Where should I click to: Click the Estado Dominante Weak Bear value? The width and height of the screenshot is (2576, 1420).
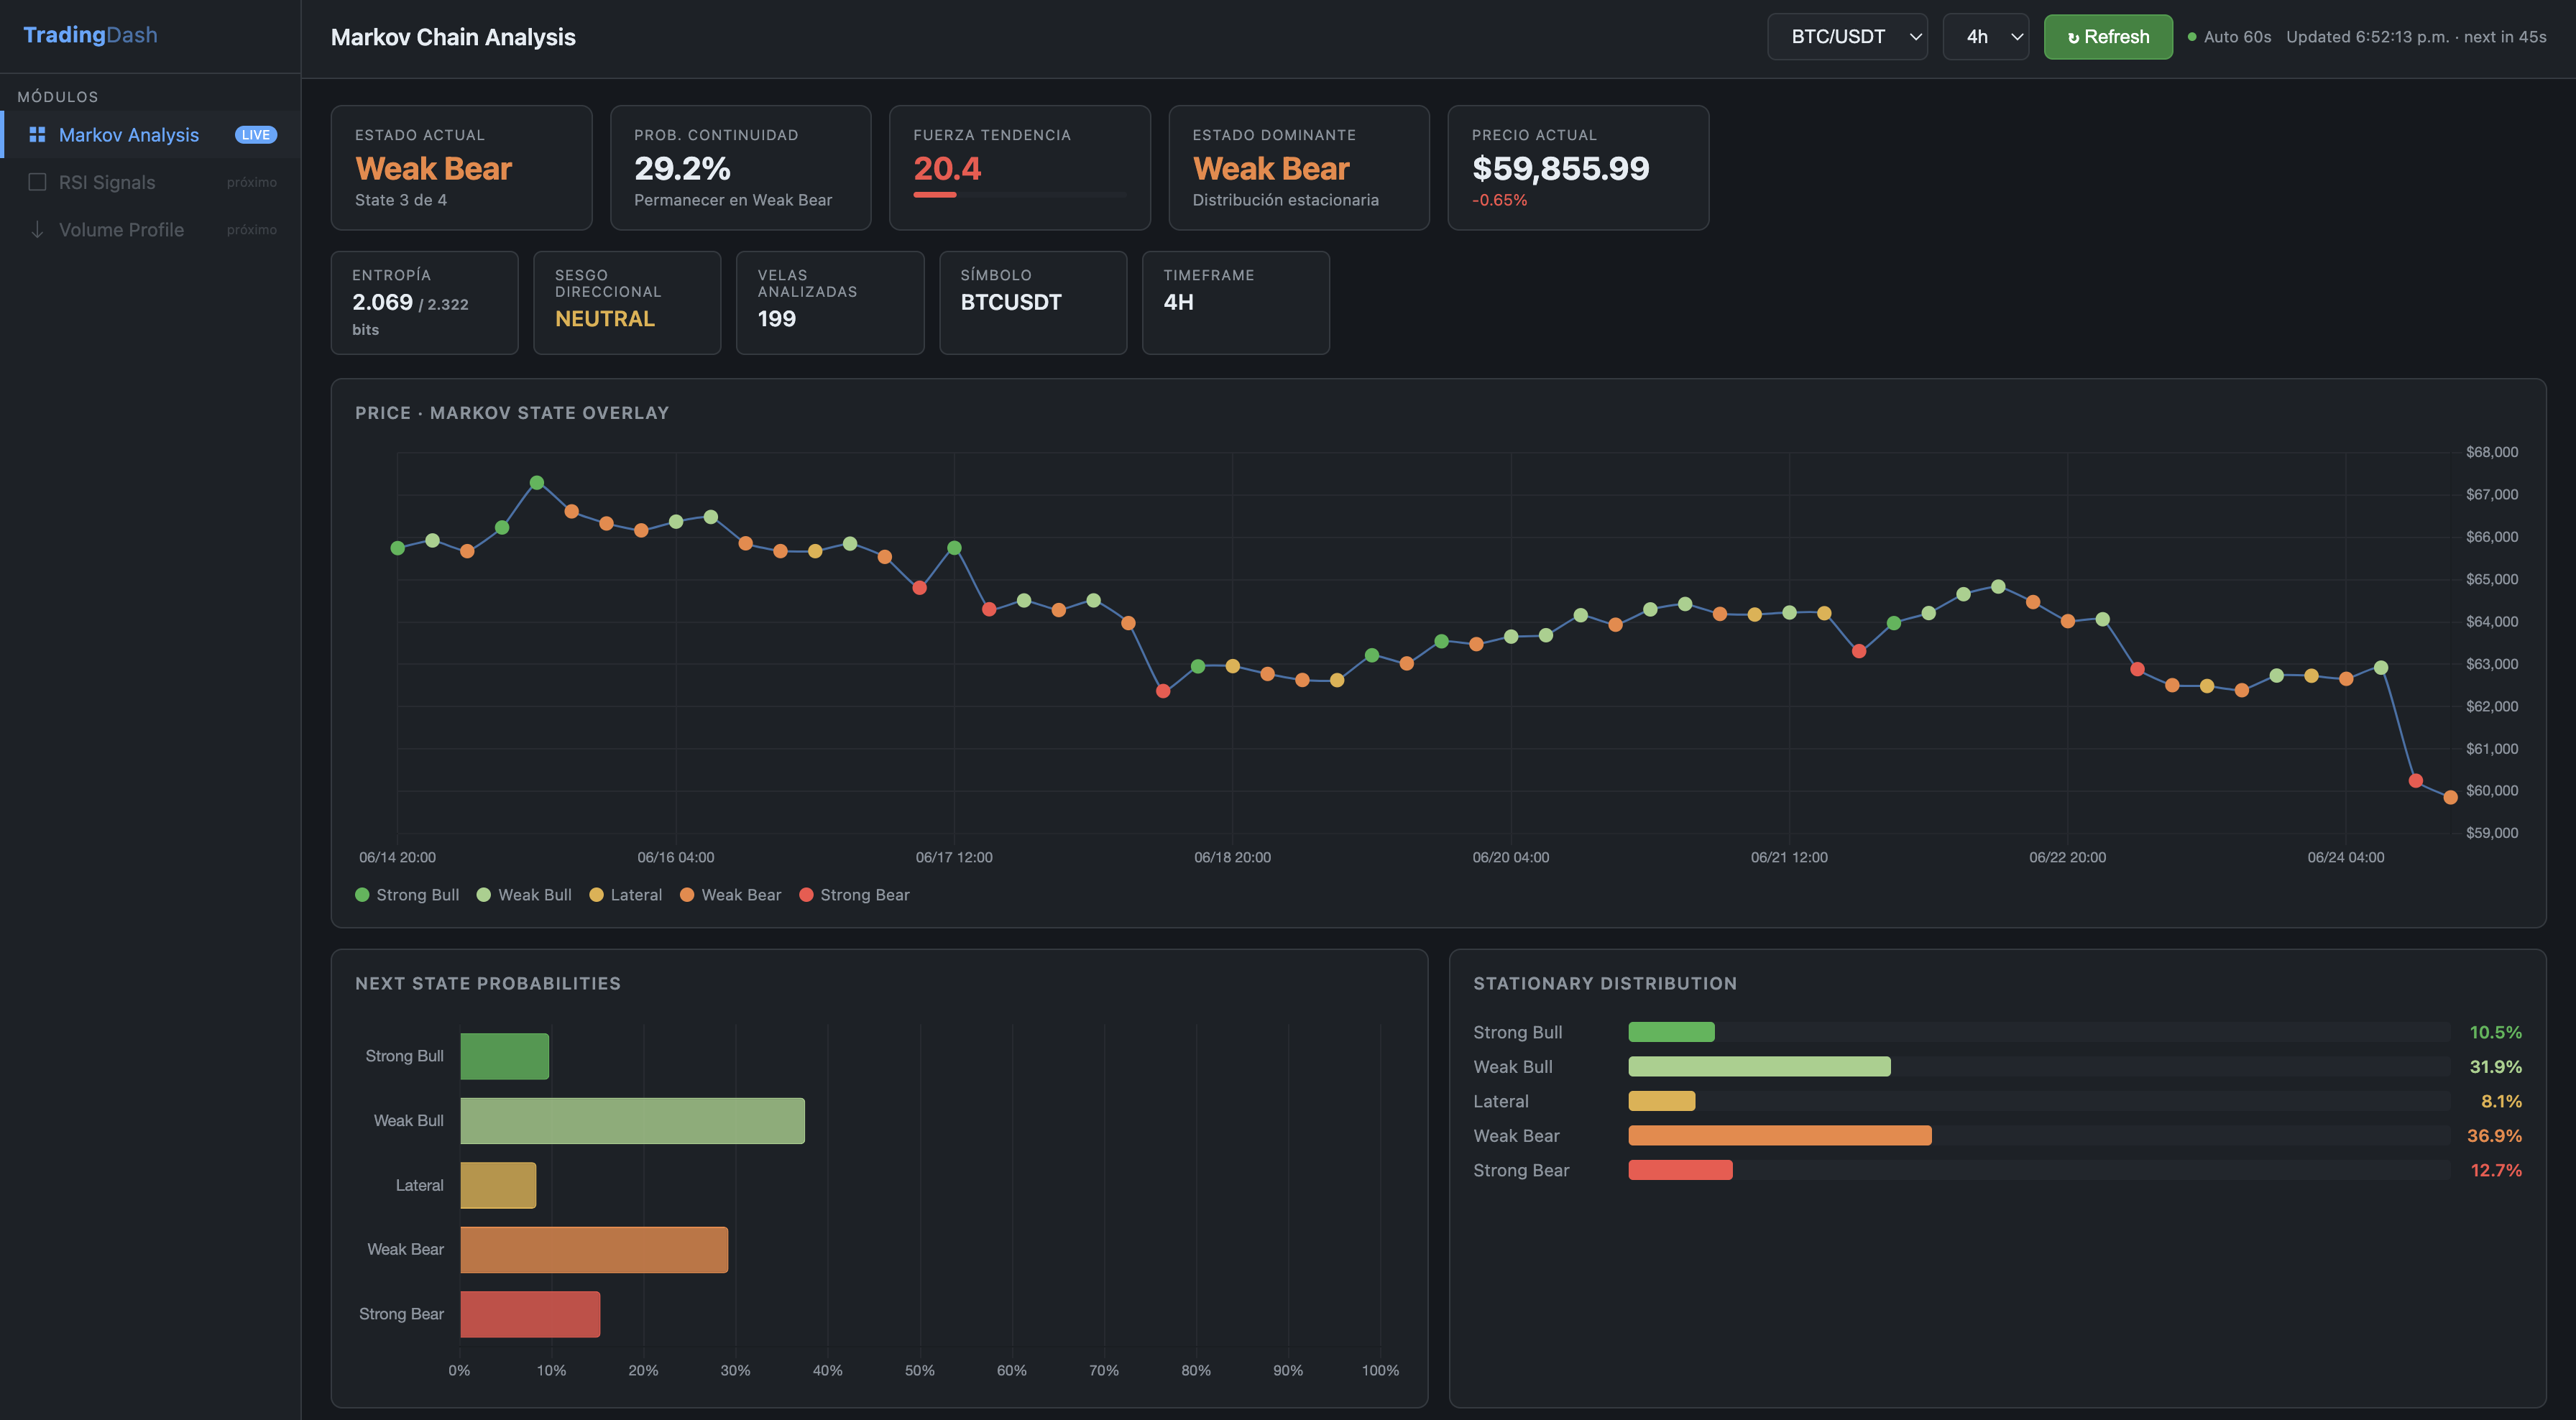1270,169
